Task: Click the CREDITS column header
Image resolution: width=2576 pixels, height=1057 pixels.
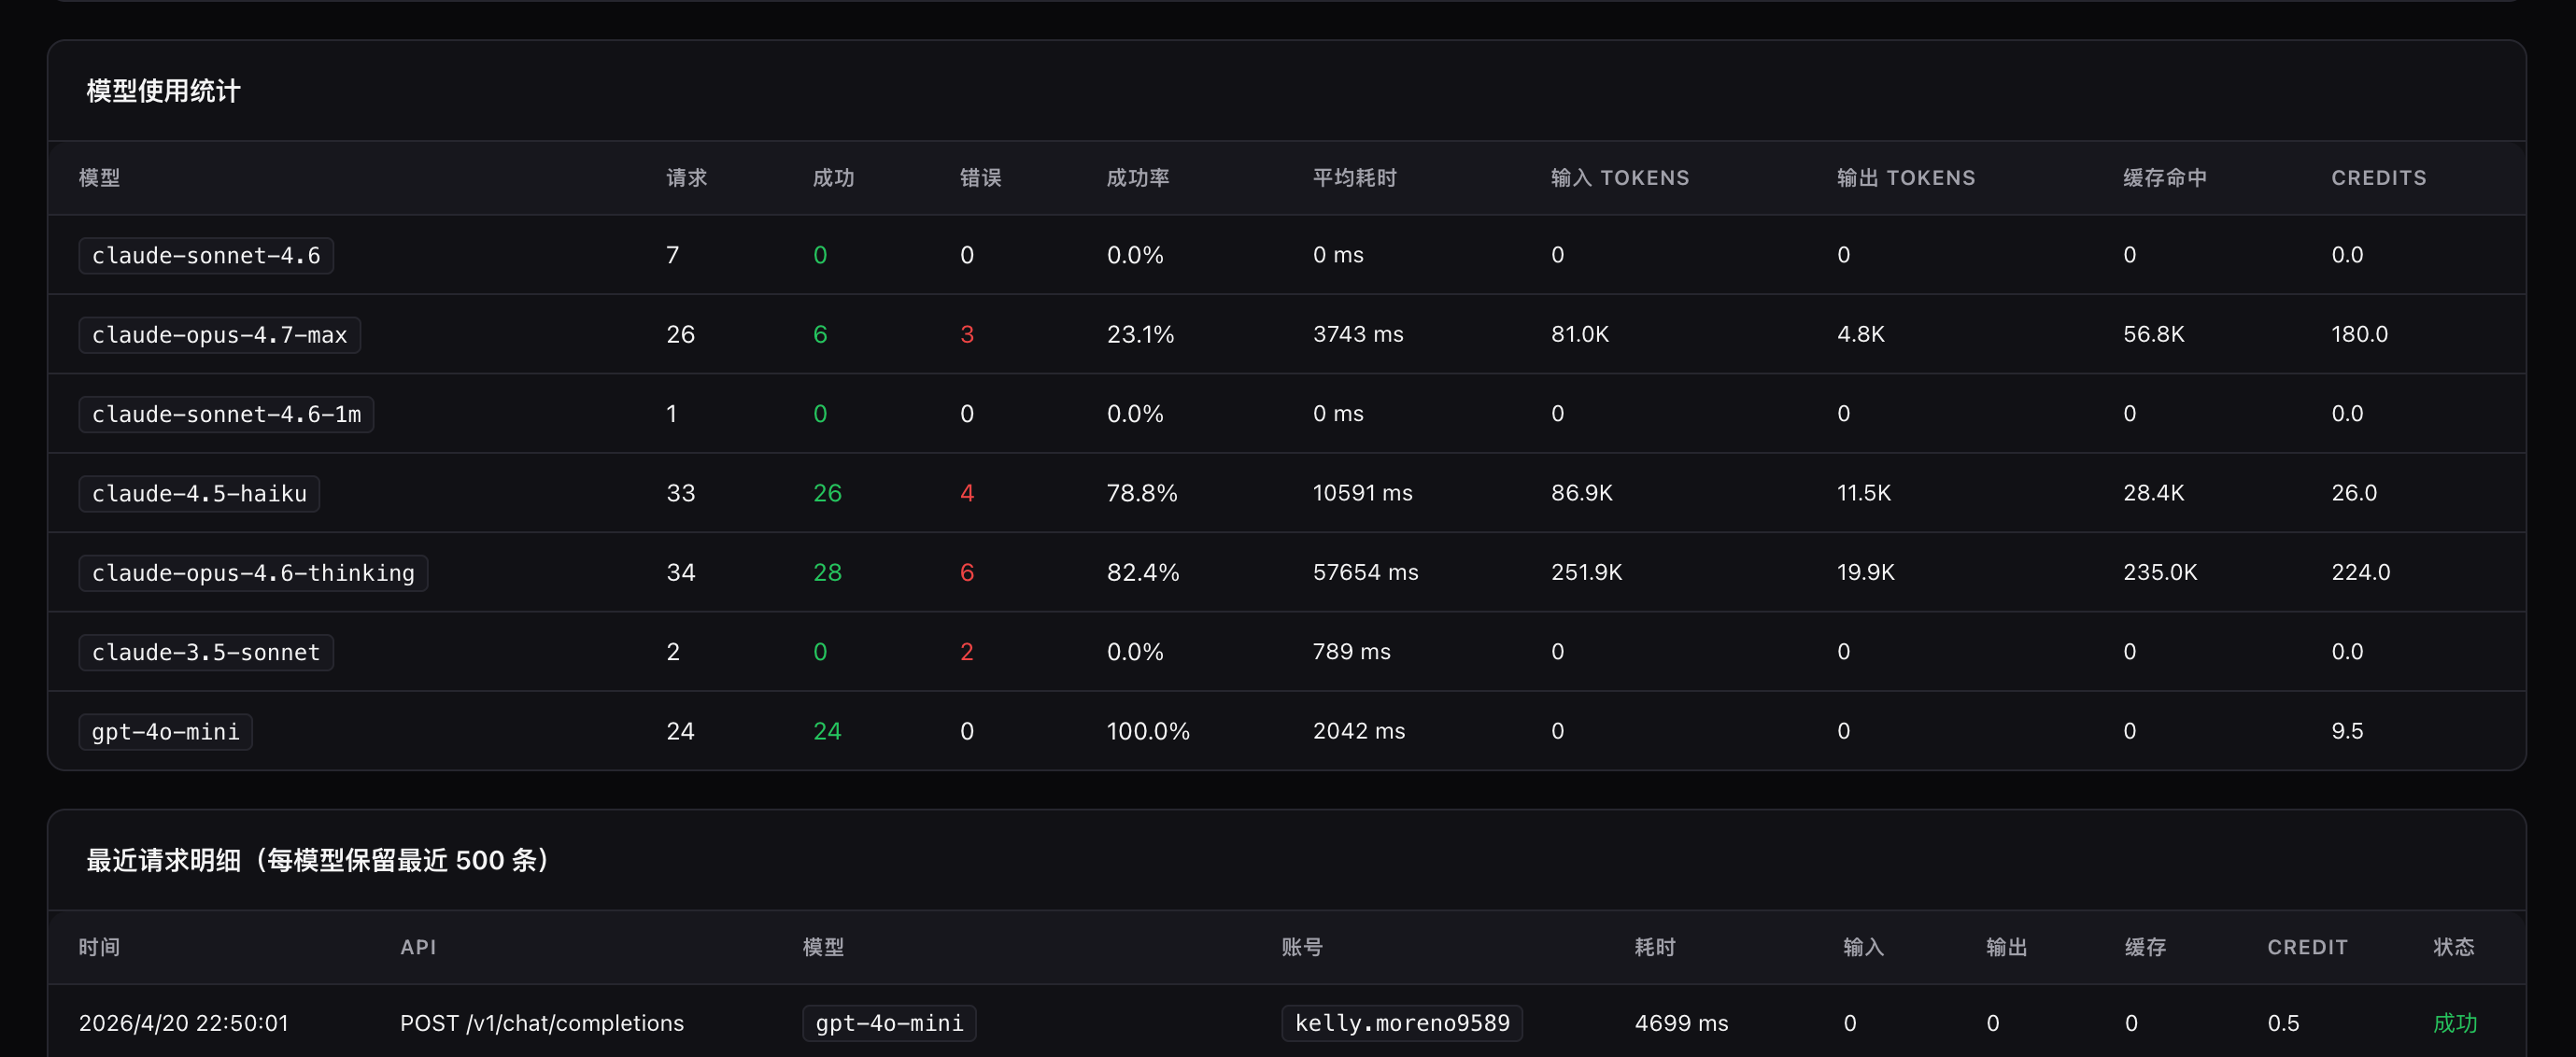Action: pos(2378,178)
